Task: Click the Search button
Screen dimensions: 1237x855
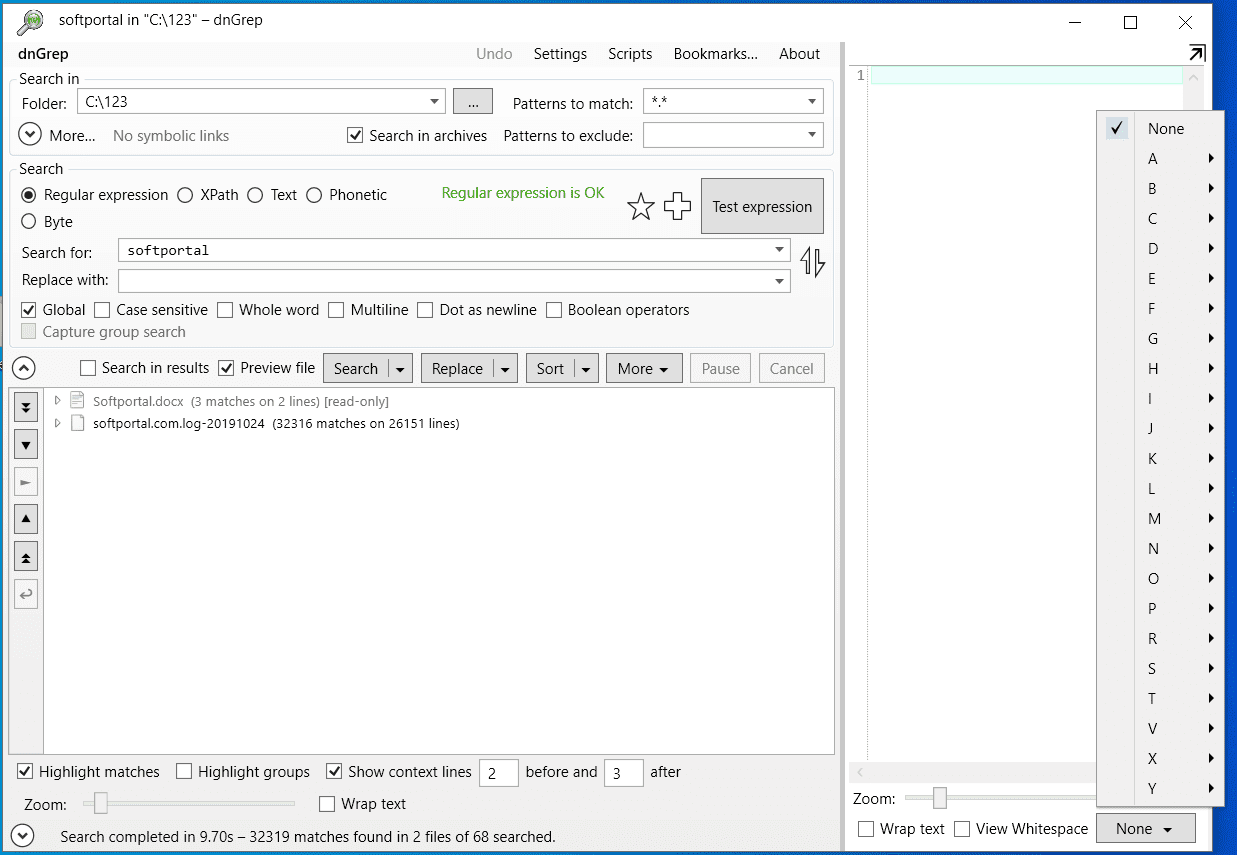Action: point(356,369)
